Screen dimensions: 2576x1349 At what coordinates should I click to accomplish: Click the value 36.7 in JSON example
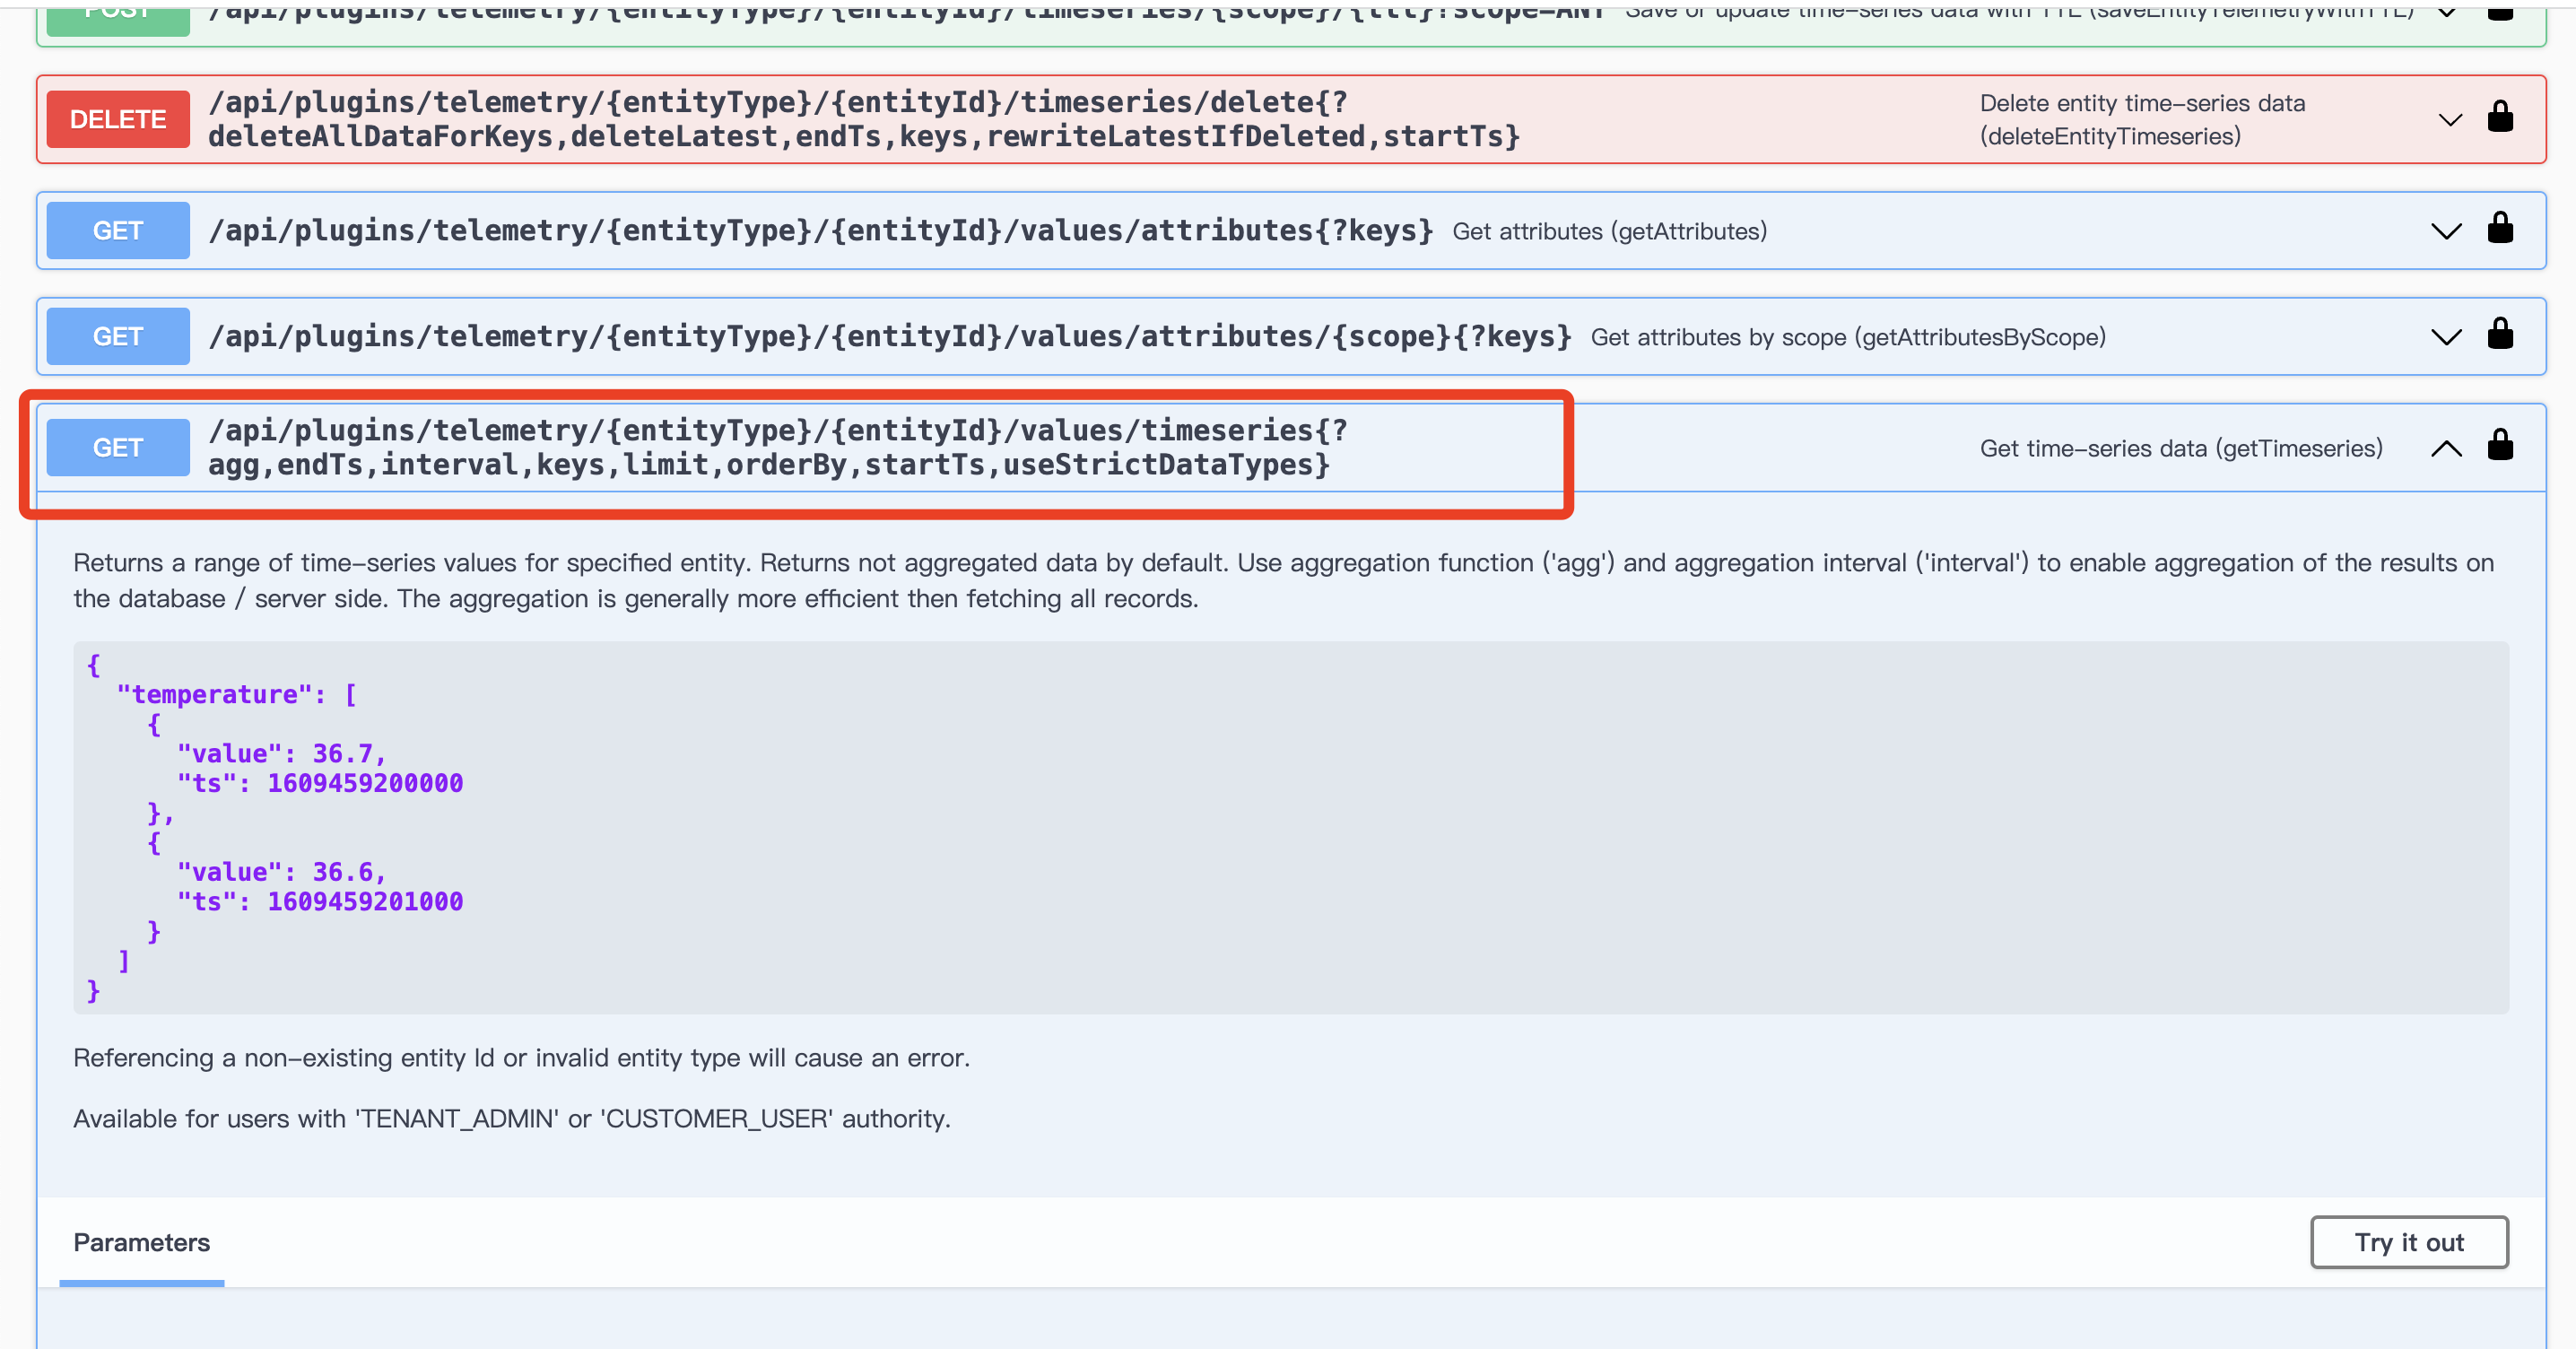click(342, 753)
